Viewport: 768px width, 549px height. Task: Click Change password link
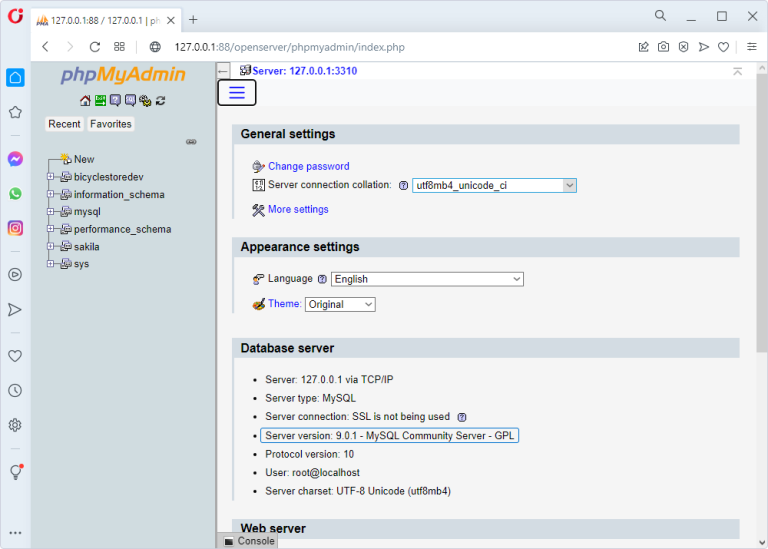coord(309,167)
